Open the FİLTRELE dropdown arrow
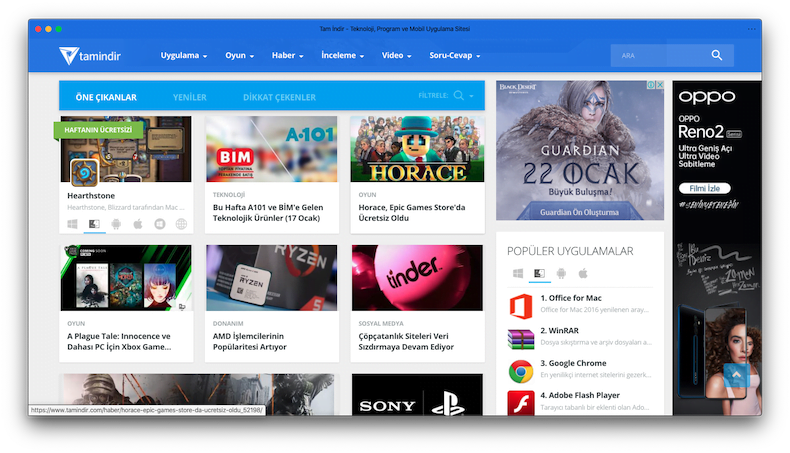Image resolution: width=790 pixels, height=453 pixels. pos(471,96)
